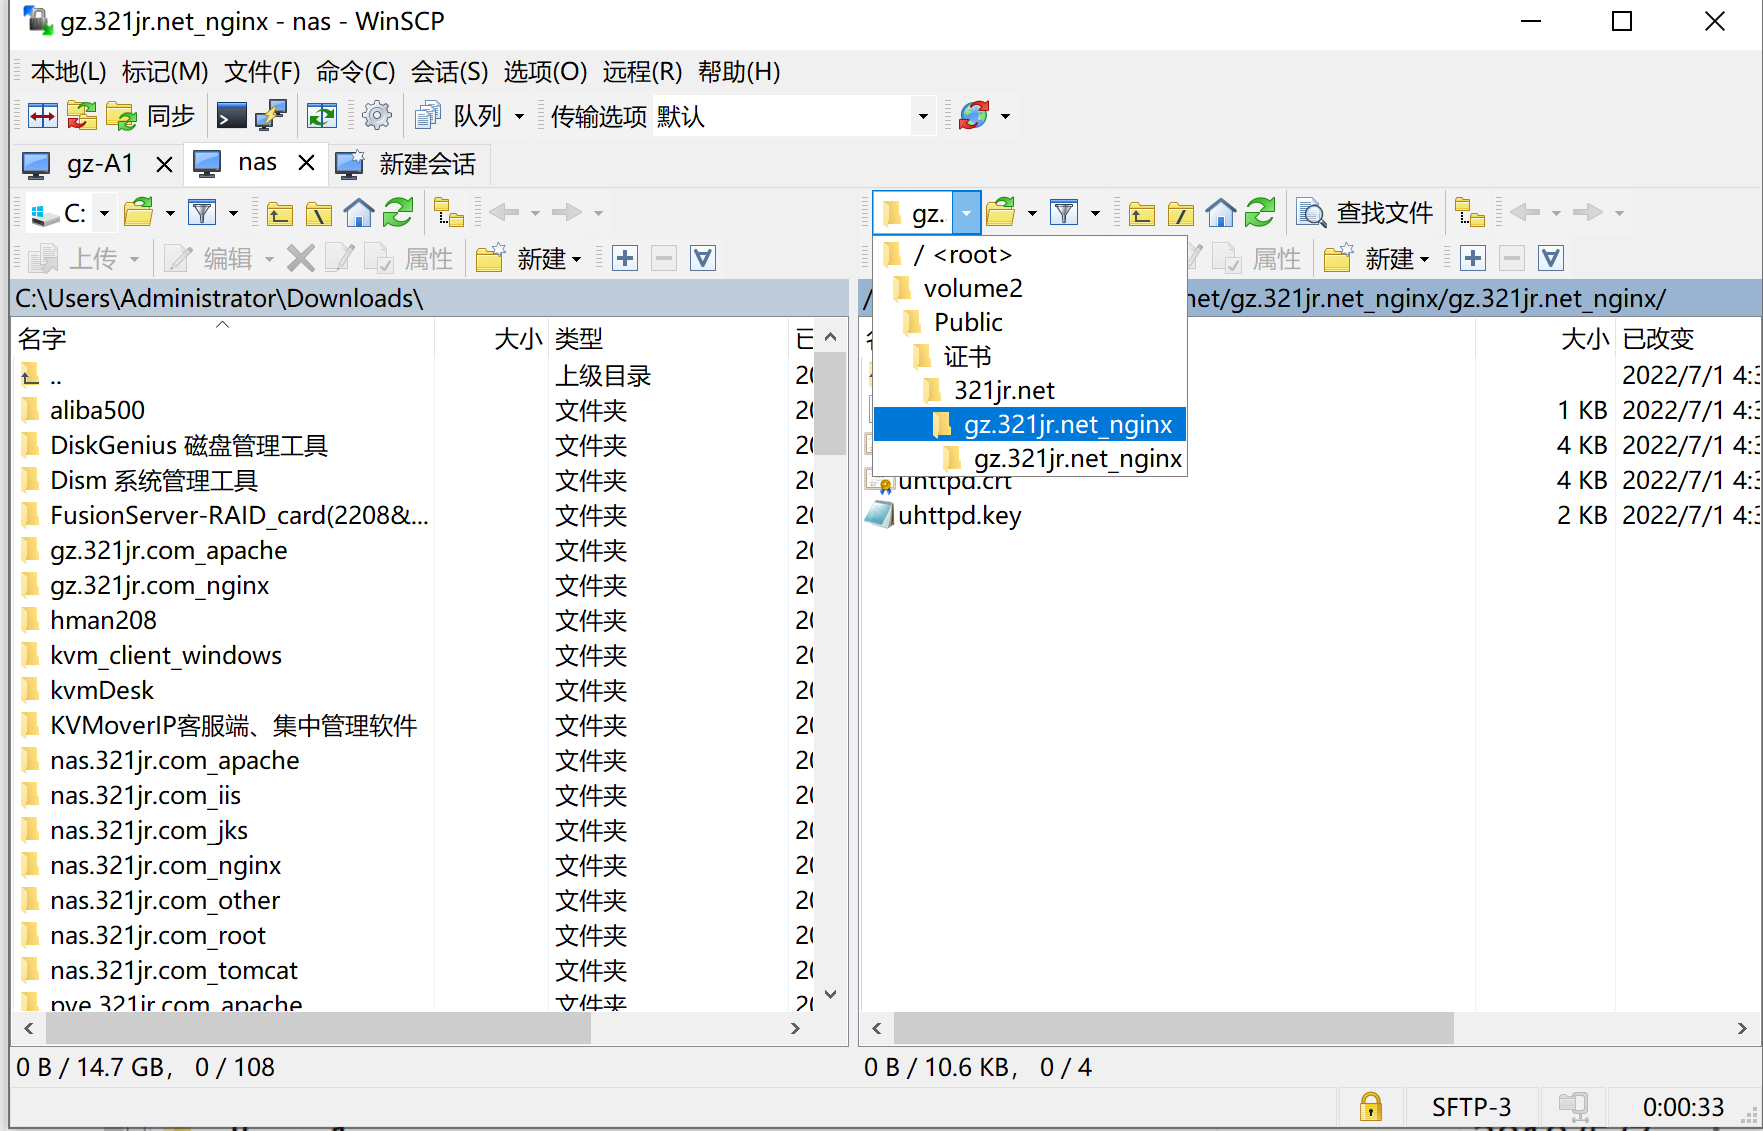Close the nas session tab
Image resolution: width=1763 pixels, height=1131 pixels.
306,162
